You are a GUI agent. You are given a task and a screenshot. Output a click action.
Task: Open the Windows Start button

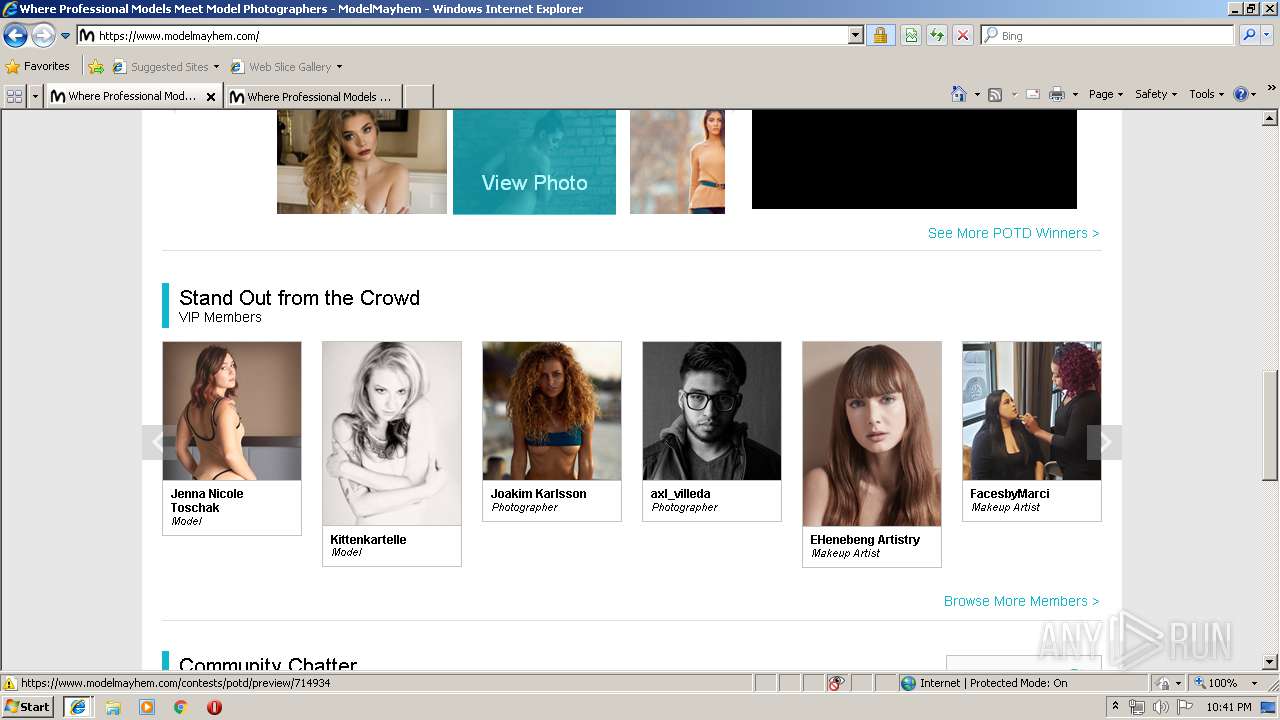click(x=28, y=706)
